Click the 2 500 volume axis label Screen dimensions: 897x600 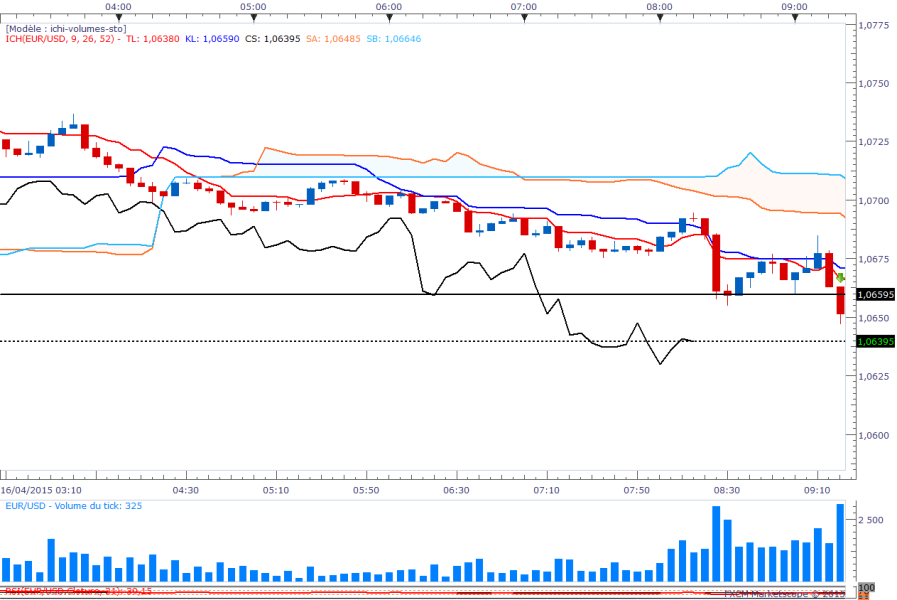pos(871,520)
